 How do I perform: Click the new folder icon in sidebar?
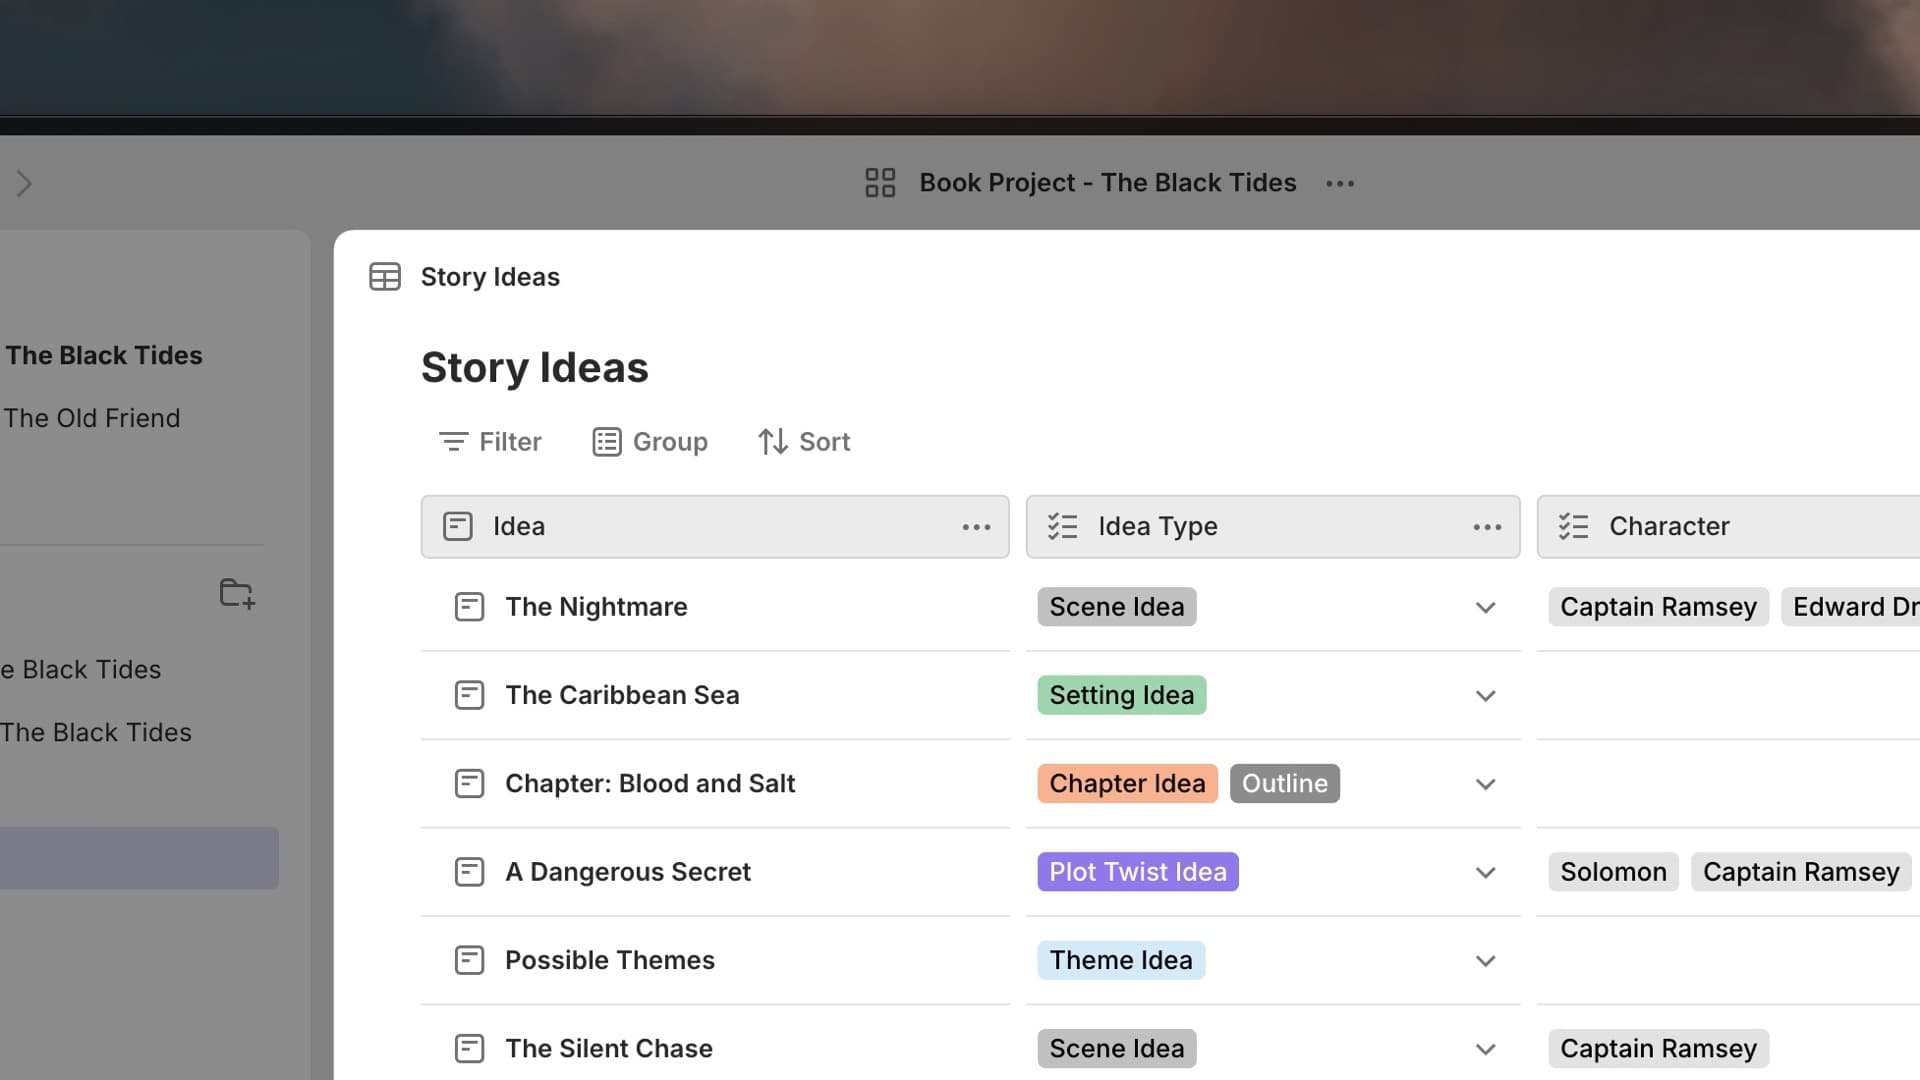pos(237,593)
